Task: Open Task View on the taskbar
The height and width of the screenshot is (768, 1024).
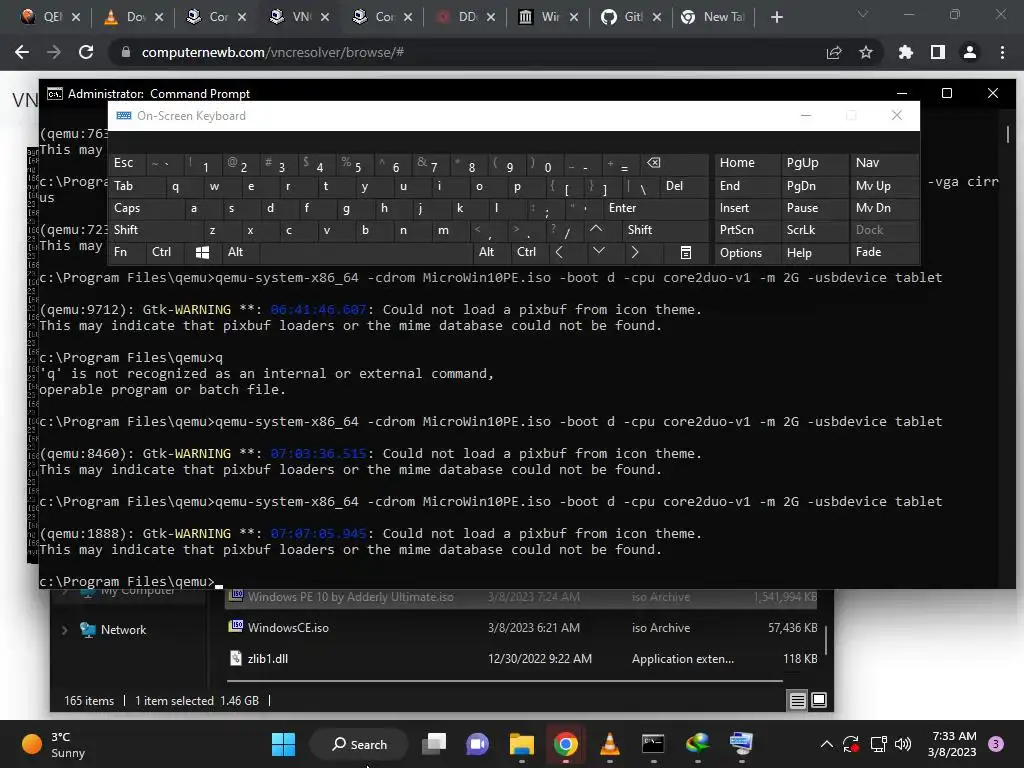Action: point(434,744)
